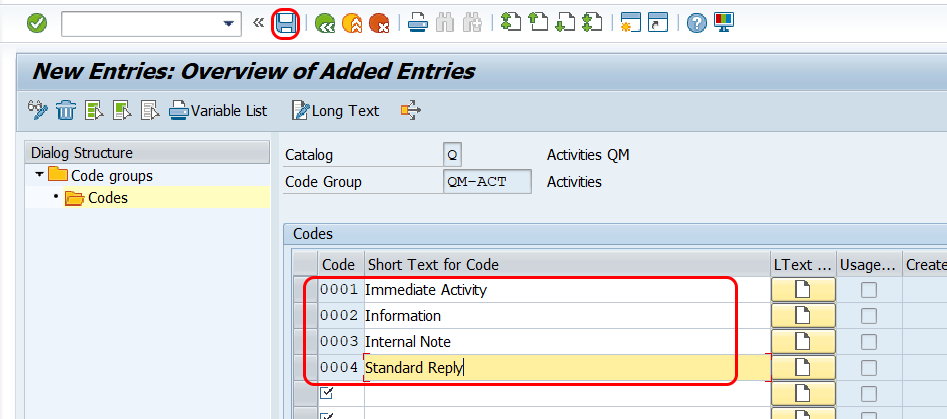This screenshot has width=947, height=419.
Task: Click the Code Group field QM-ACT
Action: [x=487, y=182]
